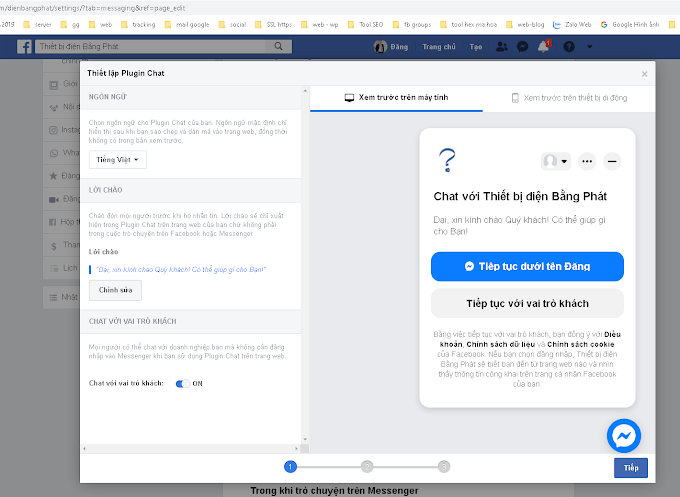This screenshot has height=497, width=680.
Task: Open the Chính sách dữ liệu link
Action: [500, 344]
